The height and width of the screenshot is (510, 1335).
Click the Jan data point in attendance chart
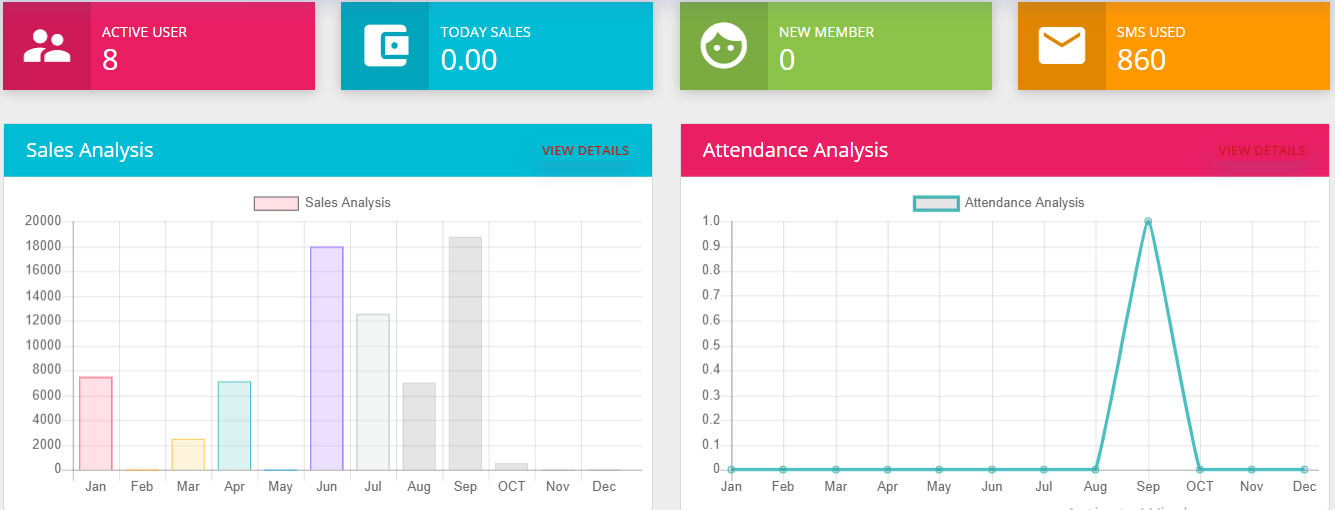pos(731,469)
